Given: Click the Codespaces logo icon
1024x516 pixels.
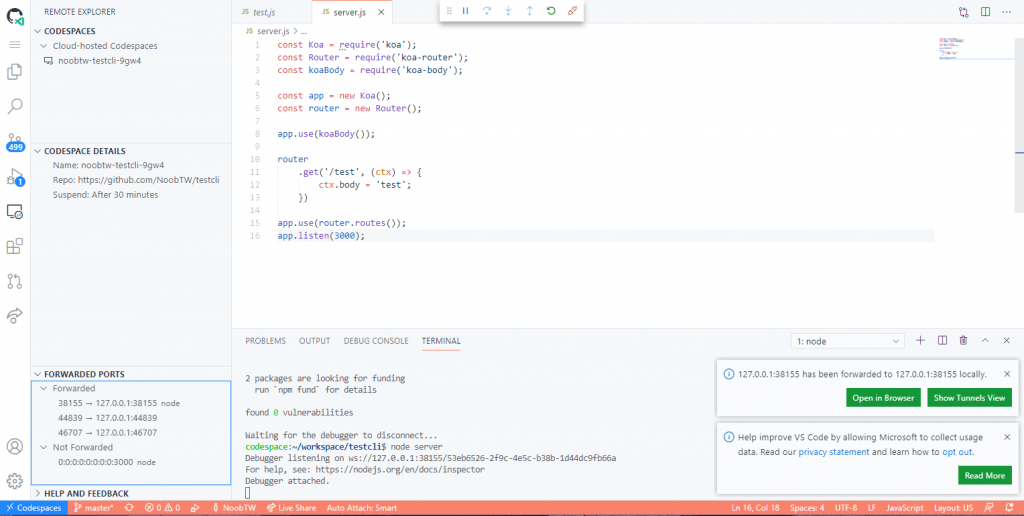Looking at the screenshot, I should (16, 16).
